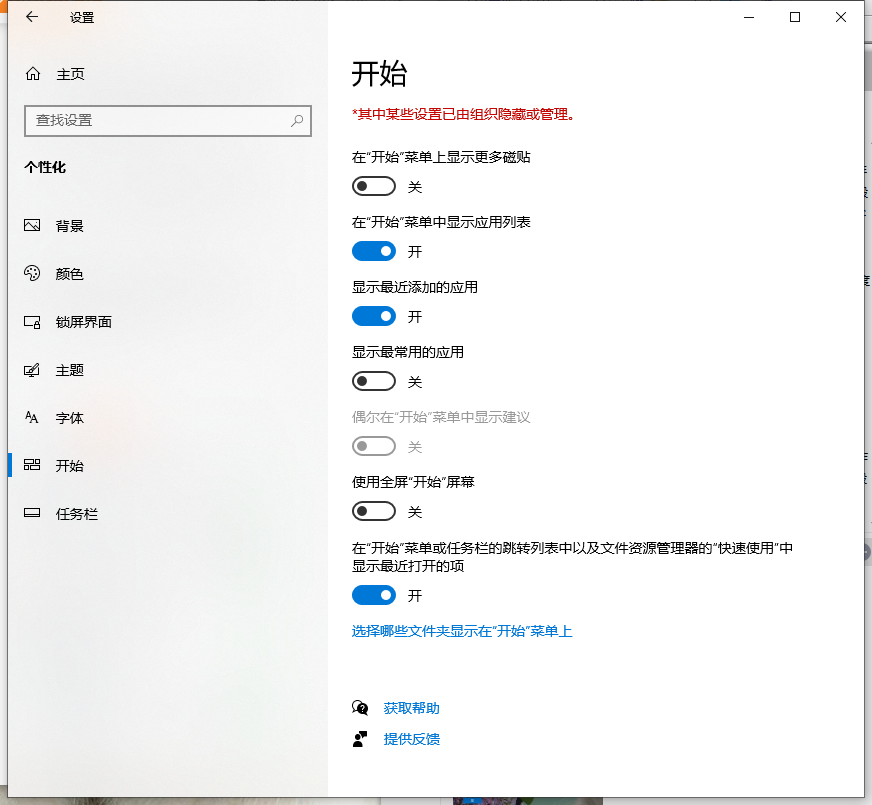Toggle 显示最常用的应用 on
Image resolution: width=872 pixels, height=805 pixels.
374,381
